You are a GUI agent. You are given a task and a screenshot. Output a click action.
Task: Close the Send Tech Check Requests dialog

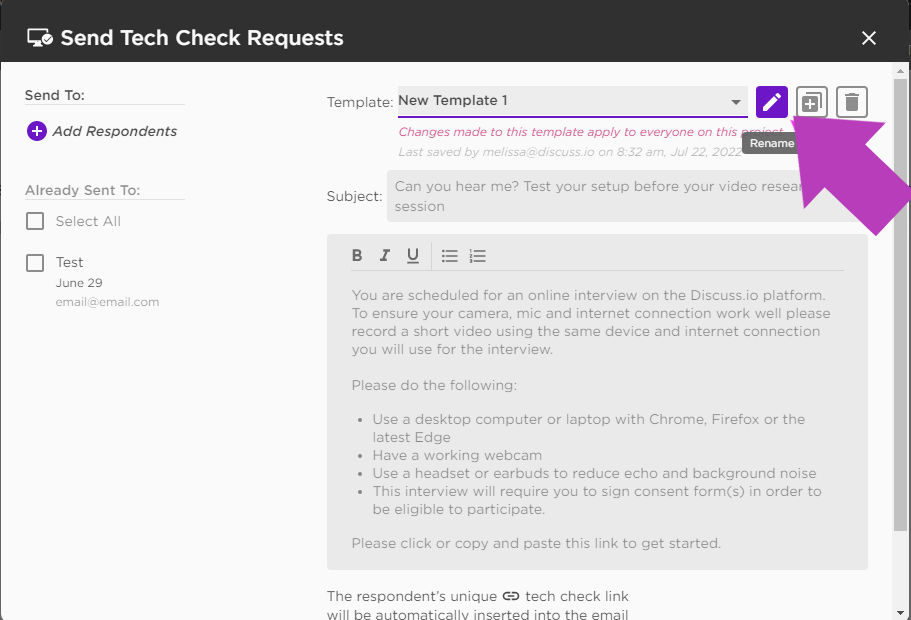[869, 38]
